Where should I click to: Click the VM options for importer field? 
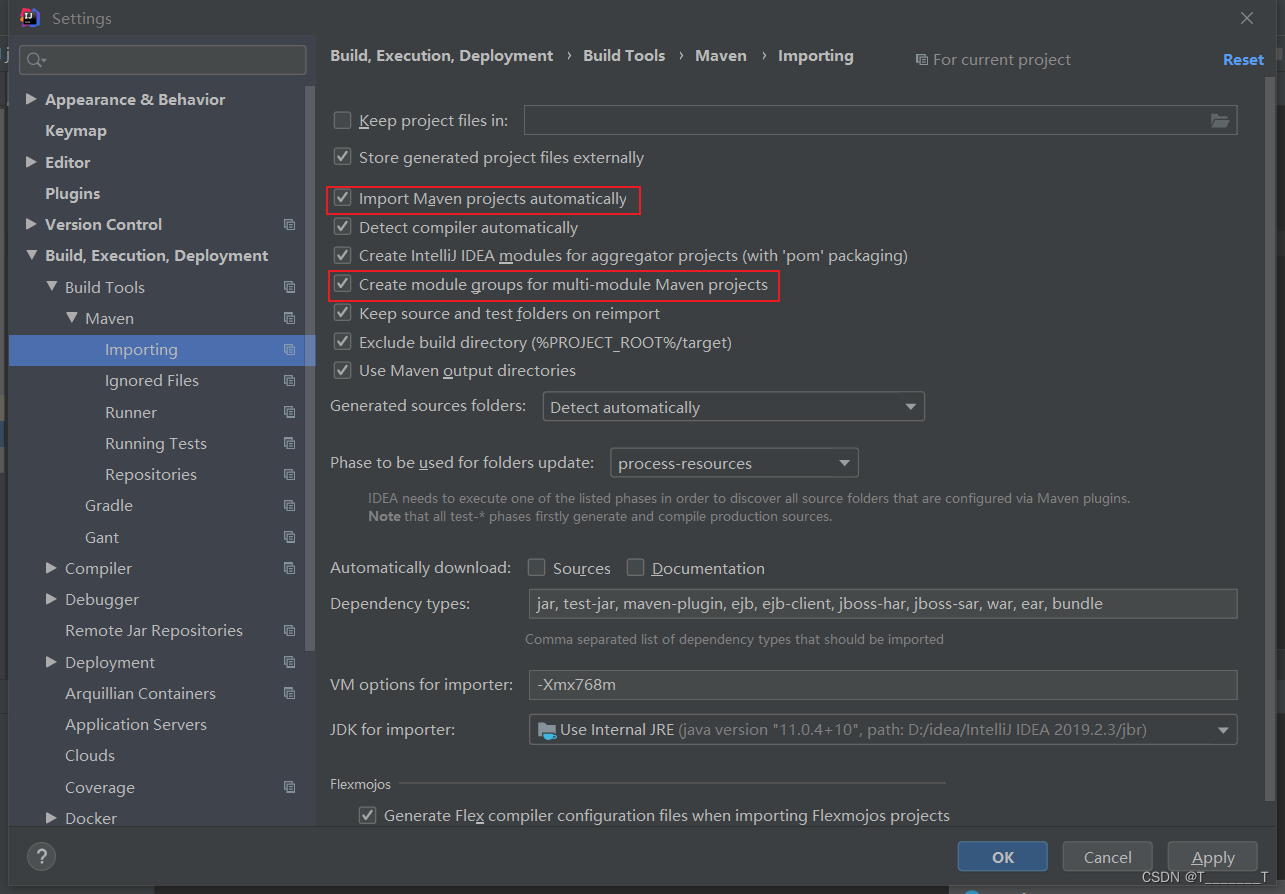pos(883,685)
